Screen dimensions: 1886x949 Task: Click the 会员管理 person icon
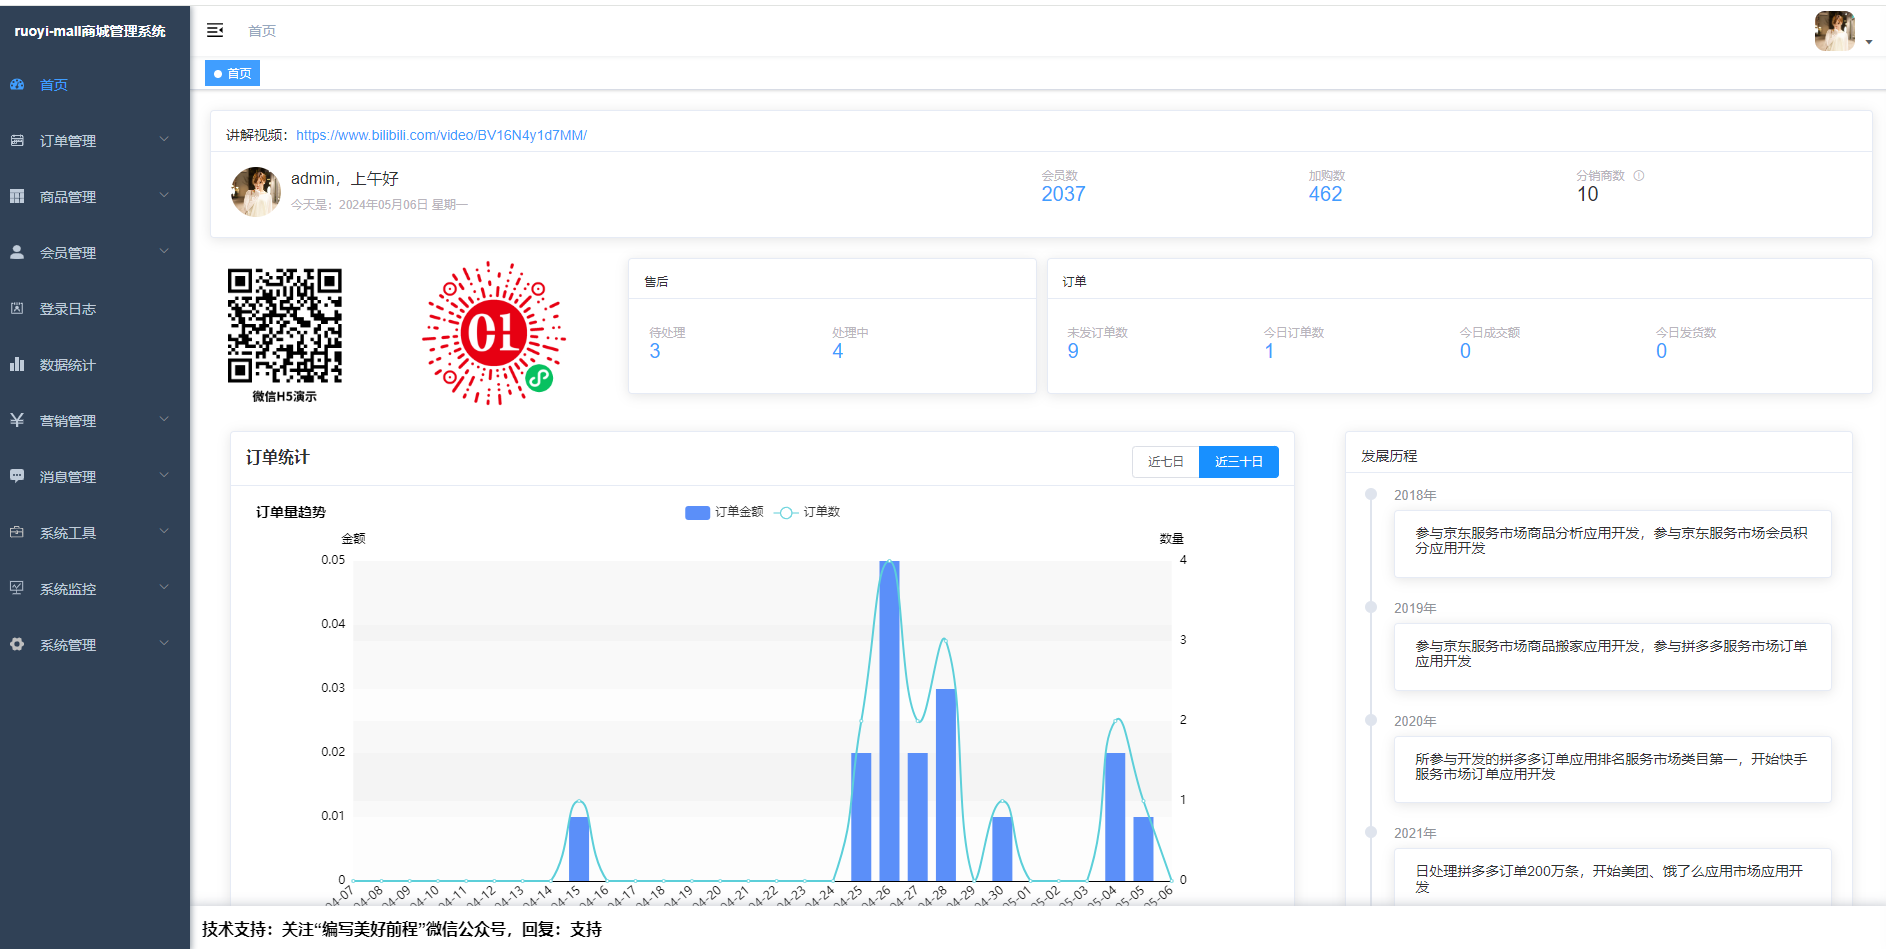coord(17,253)
